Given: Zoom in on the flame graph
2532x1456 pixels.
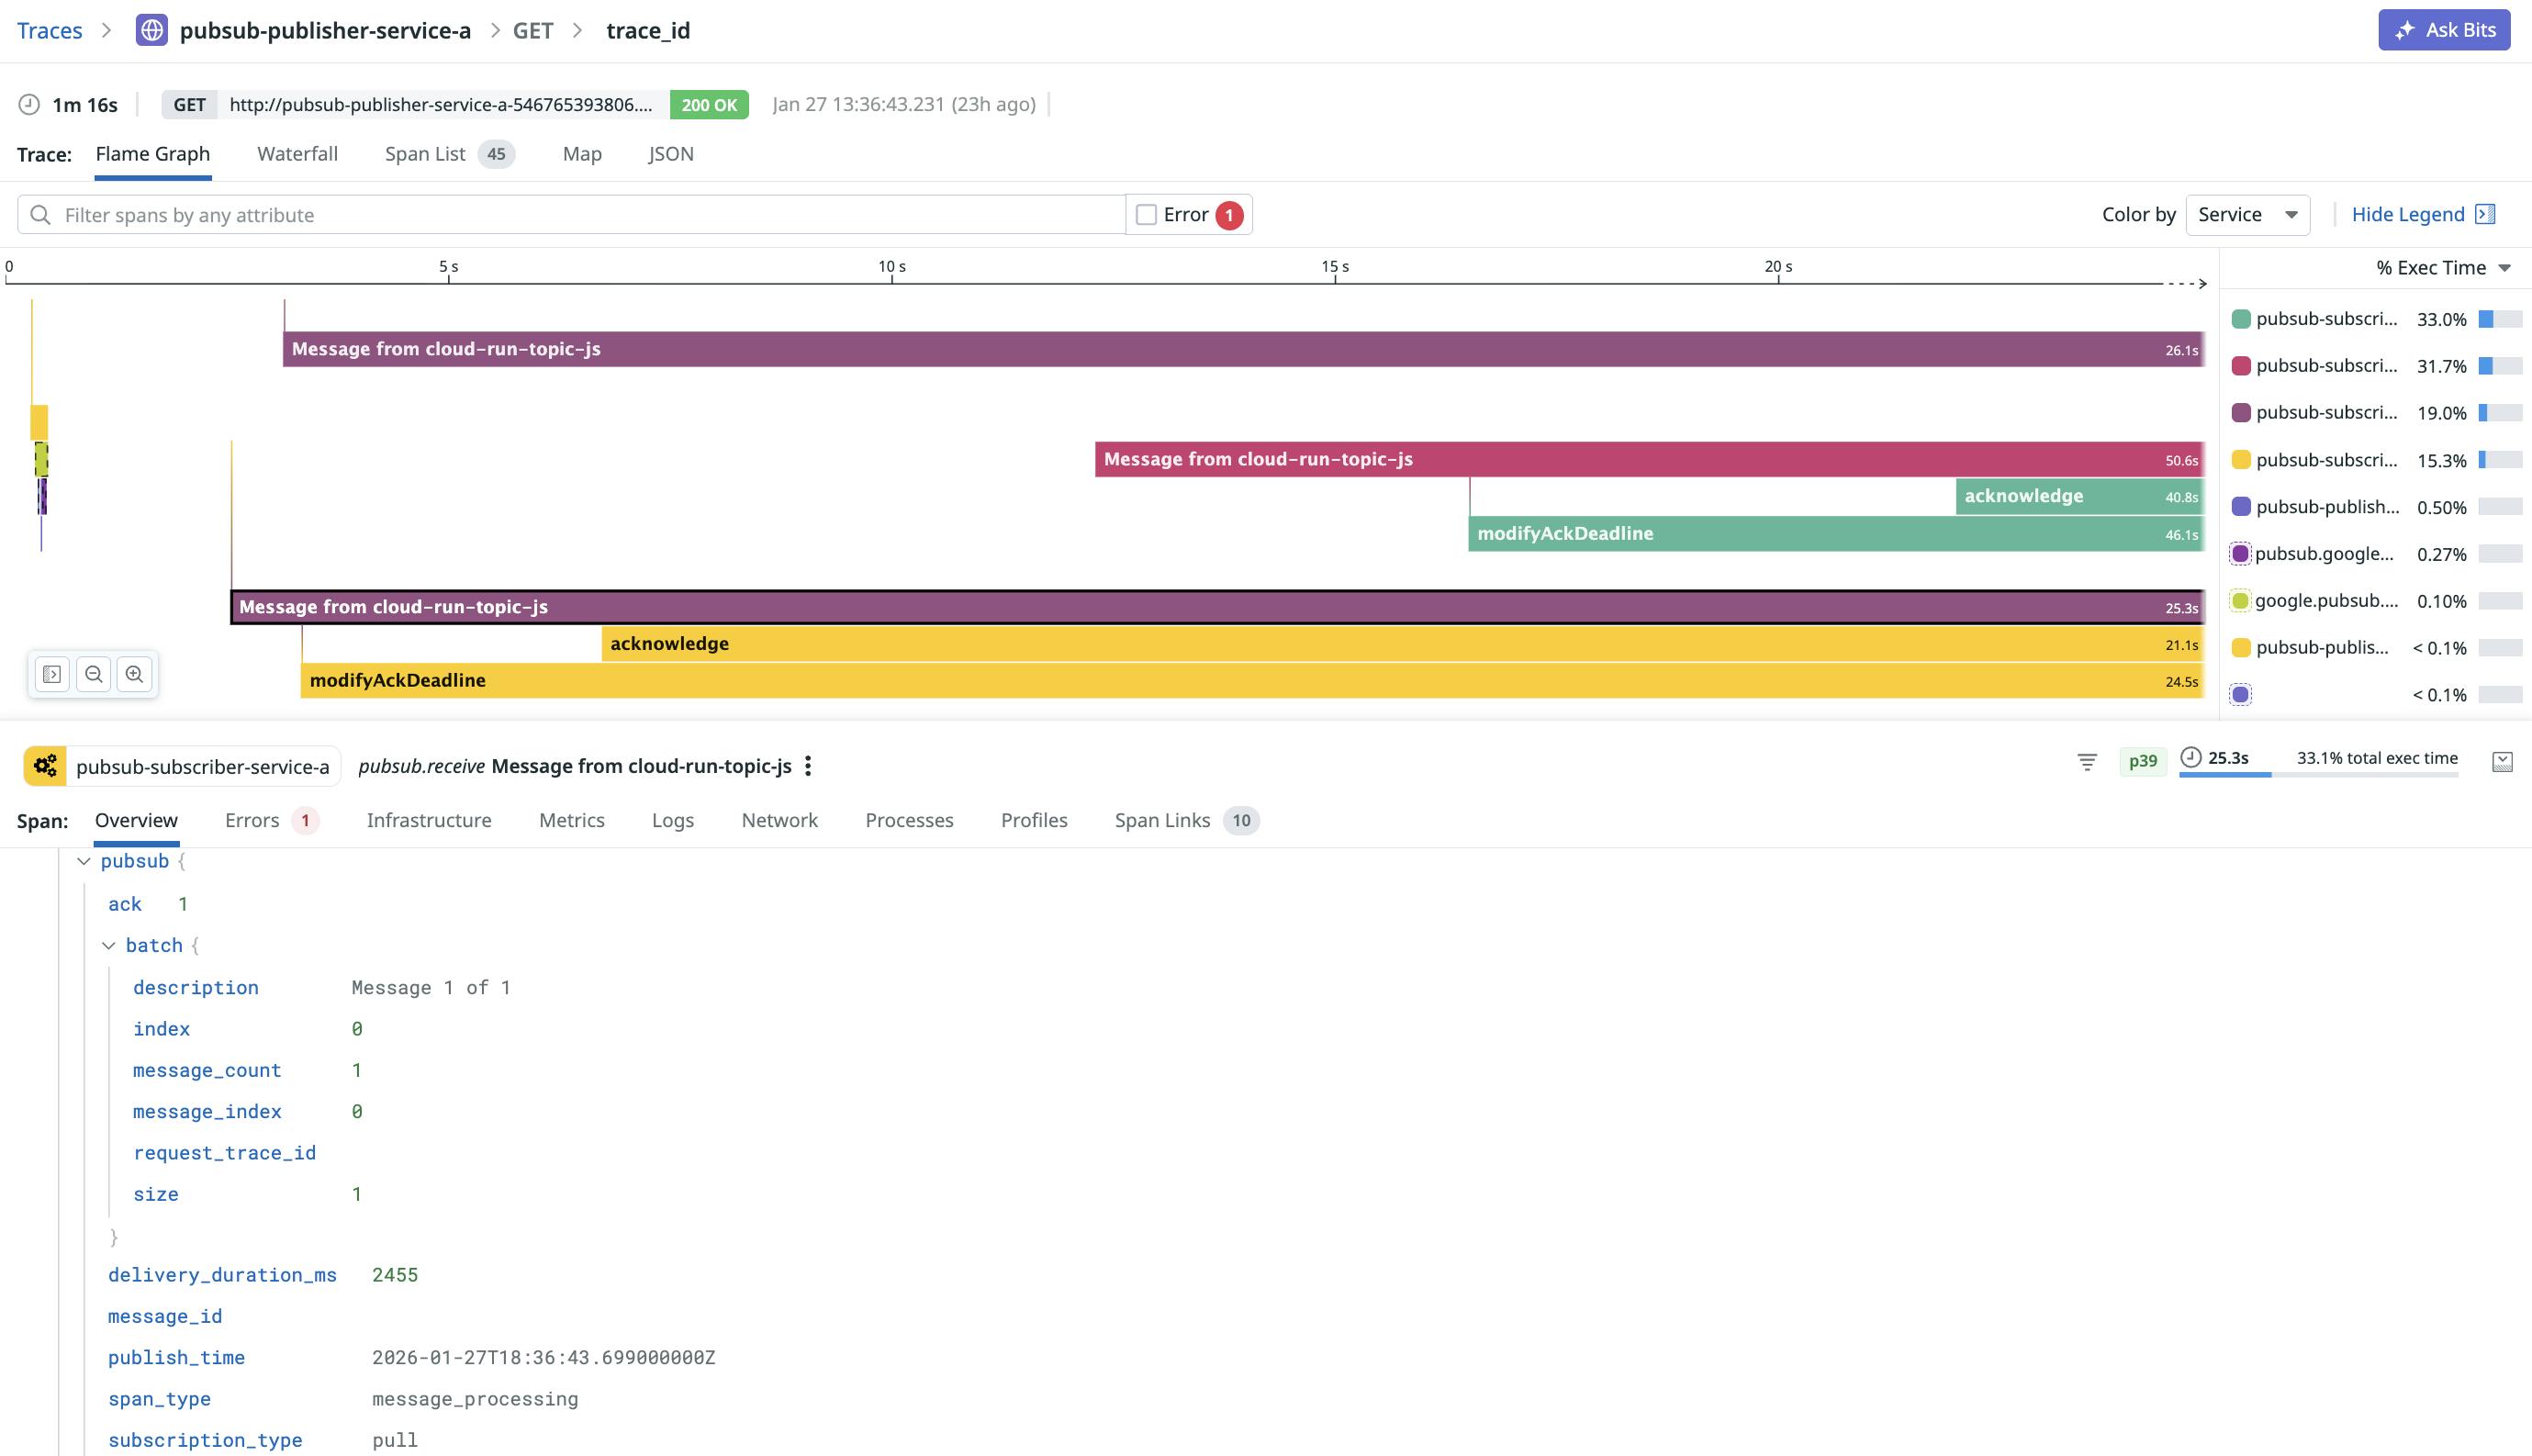Looking at the screenshot, I should 135,673.
